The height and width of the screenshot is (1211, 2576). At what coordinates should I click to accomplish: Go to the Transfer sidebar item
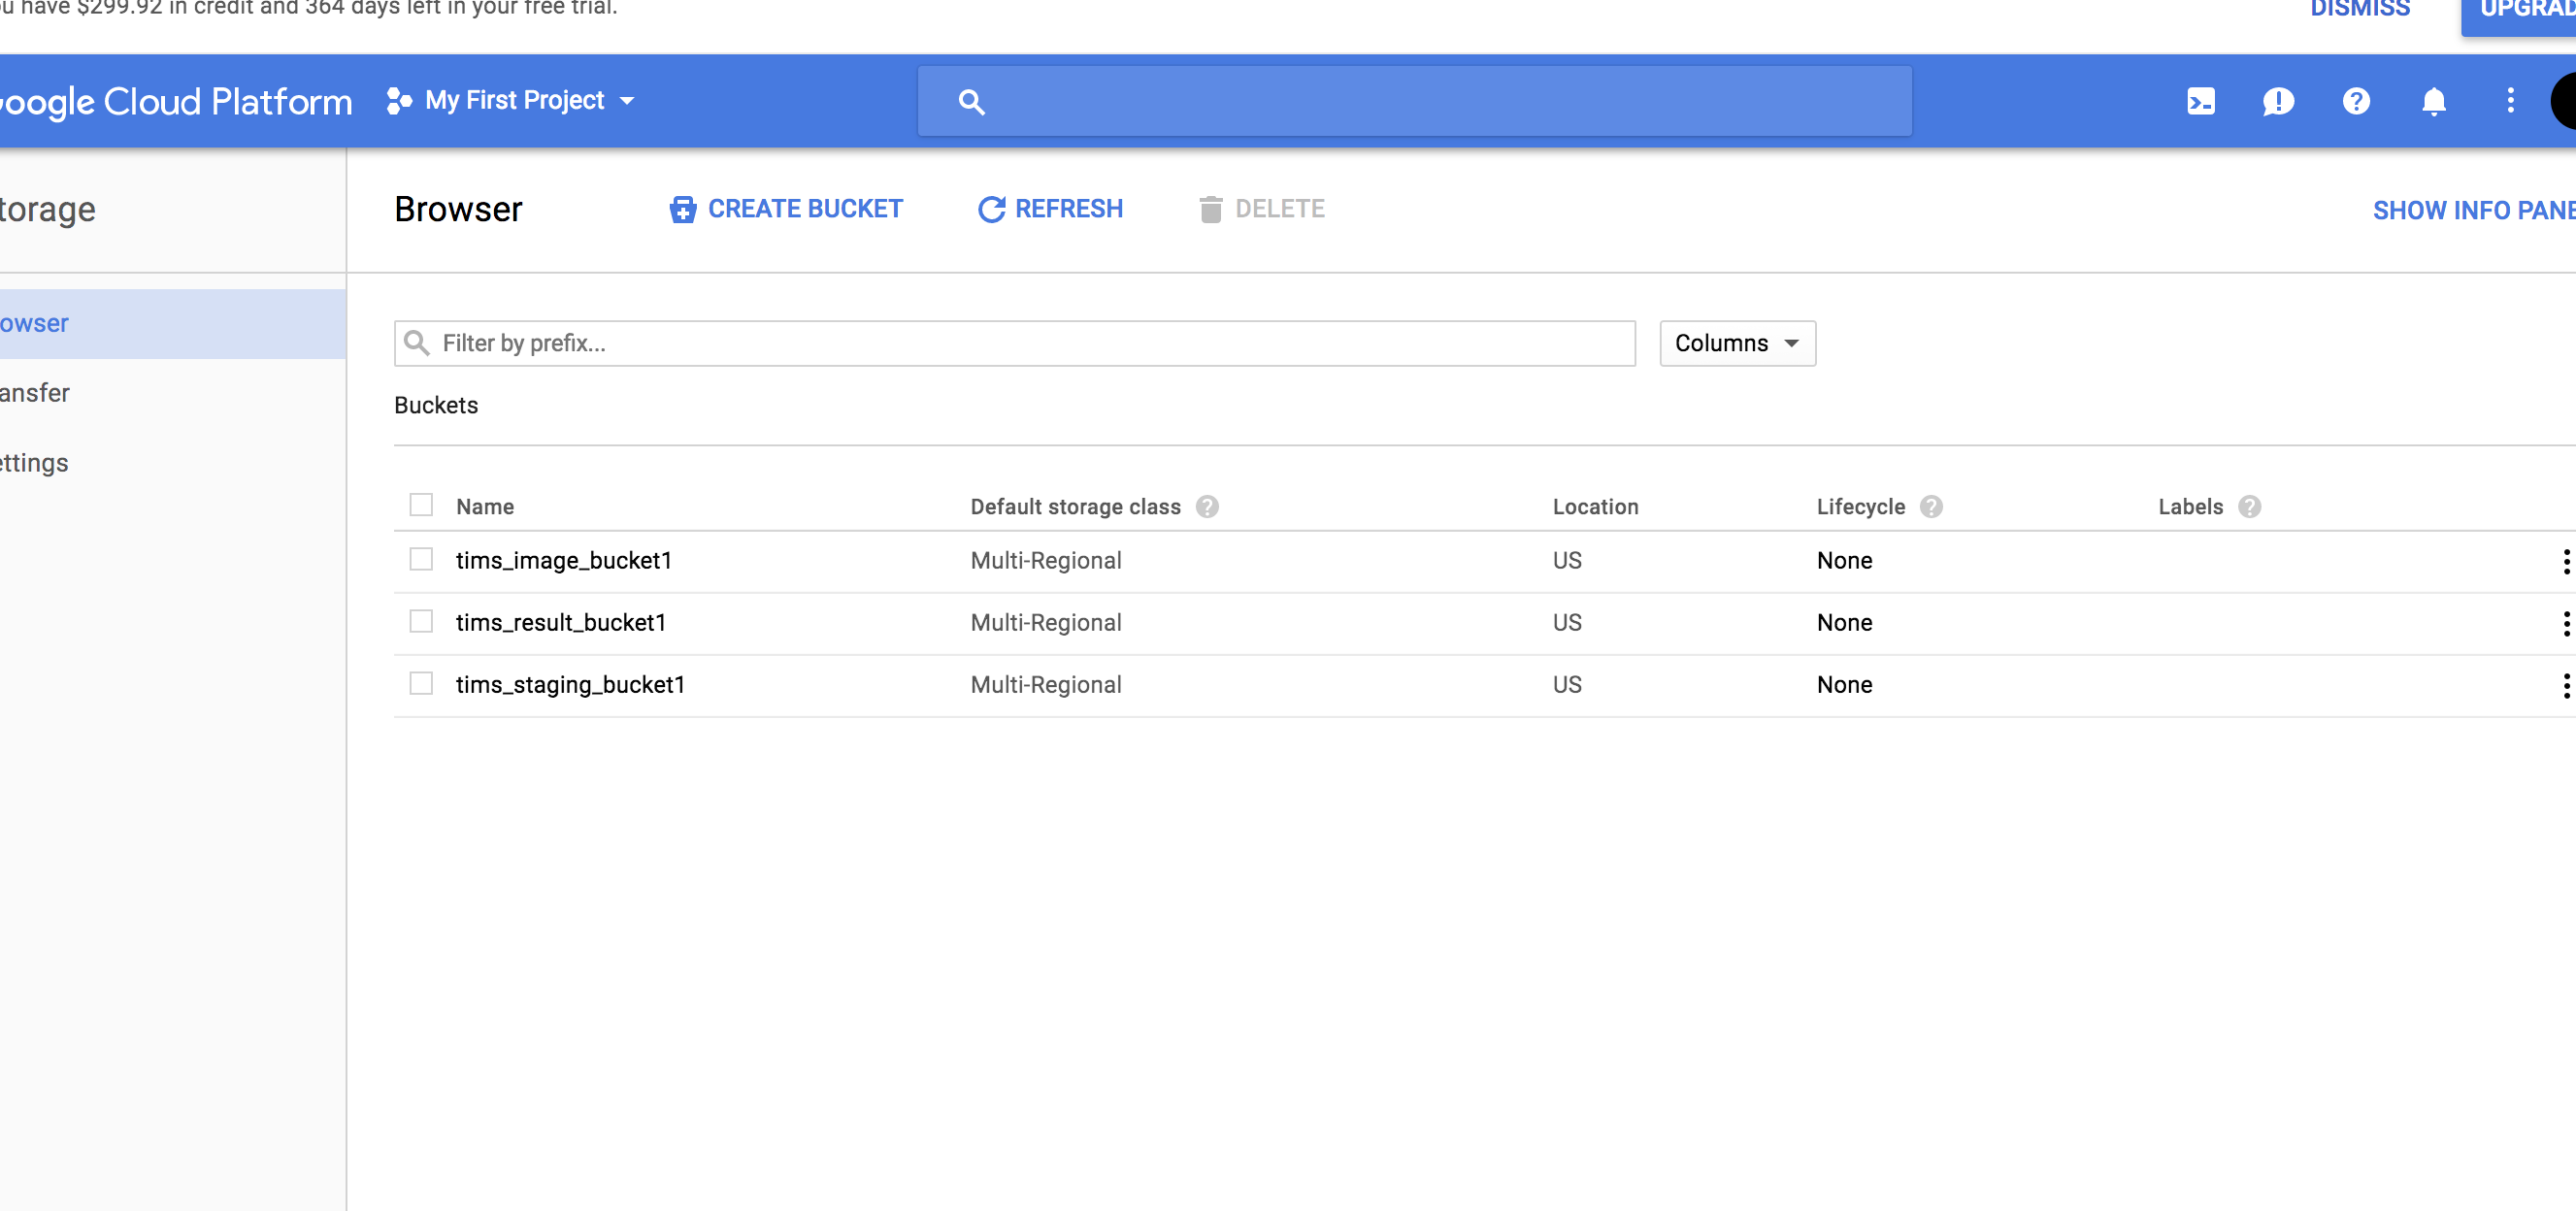(35, 393)
